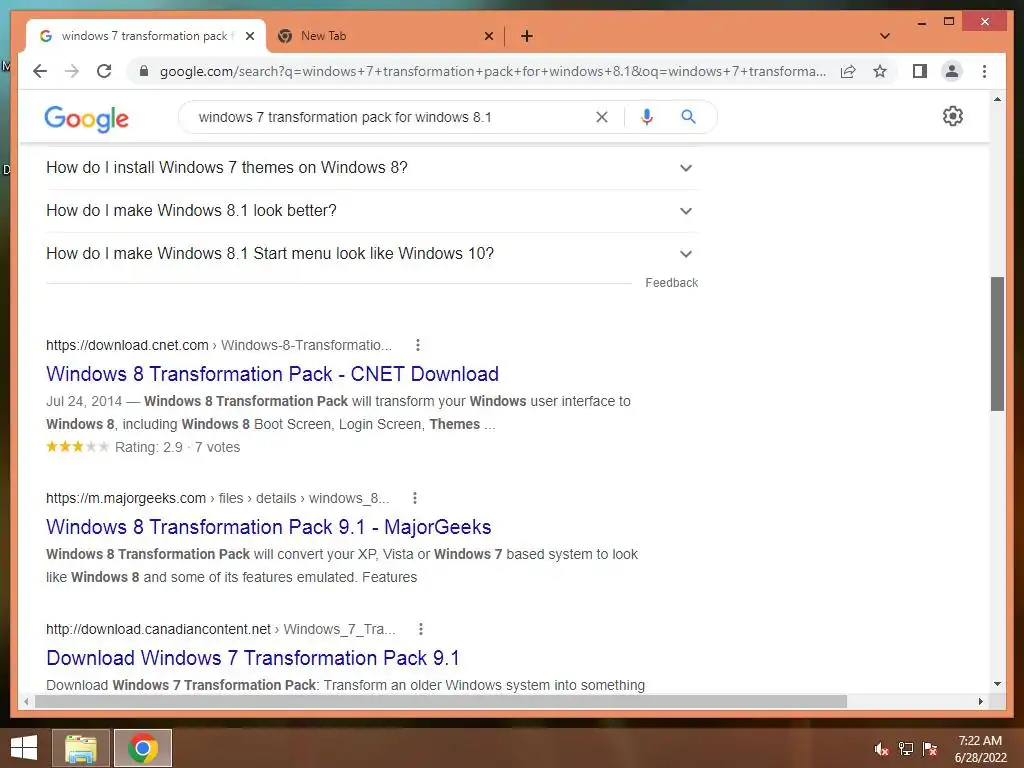The width and height of the screenshot is (1024, 768).
Task: Open the taskbar clock showing 7:22 AM
Action: point(980,749)
